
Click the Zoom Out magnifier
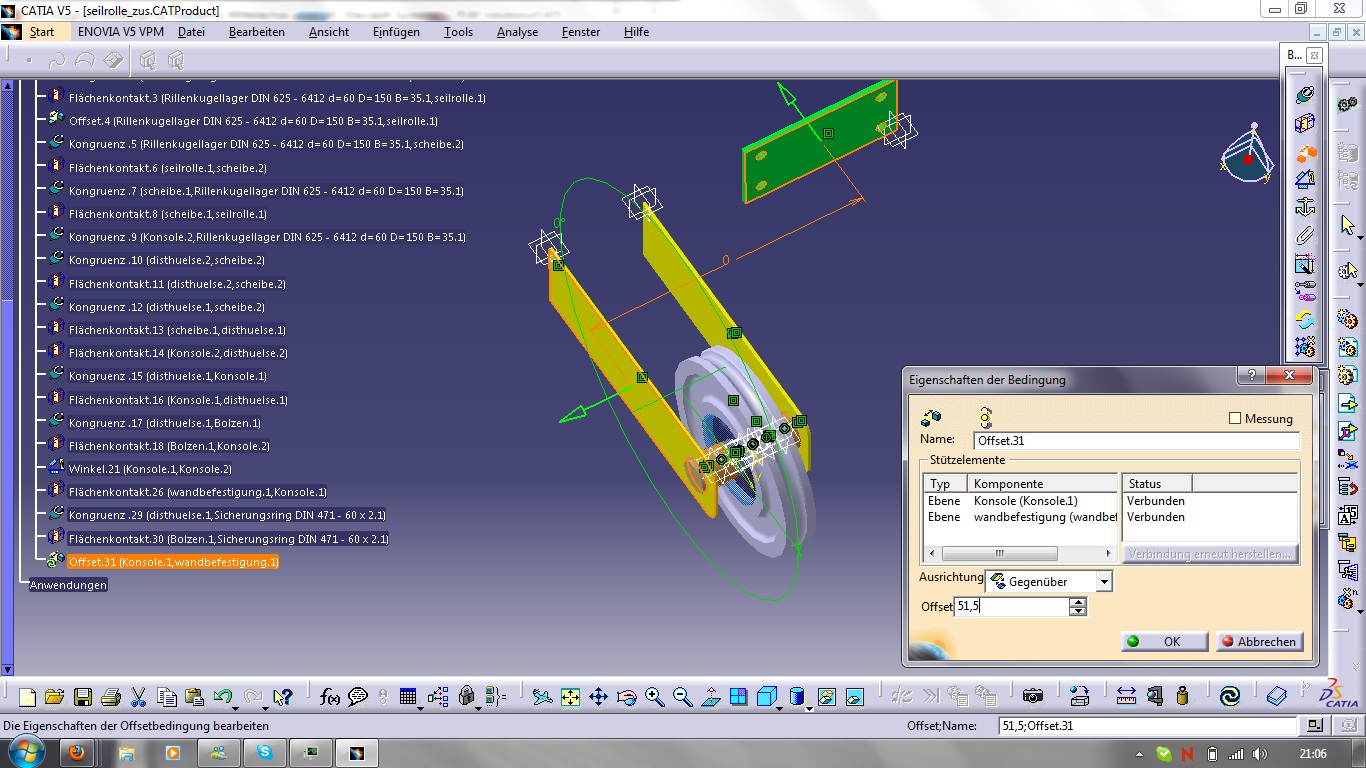(682, 697)
